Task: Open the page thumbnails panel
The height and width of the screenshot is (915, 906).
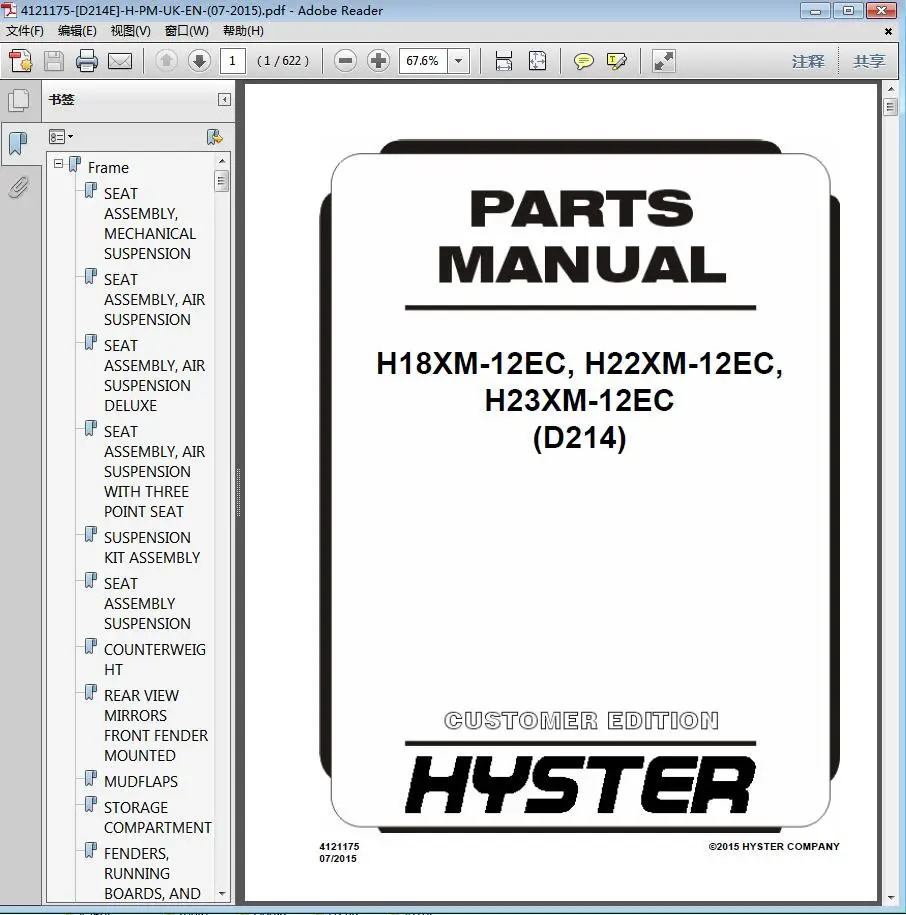Action: 19,100
